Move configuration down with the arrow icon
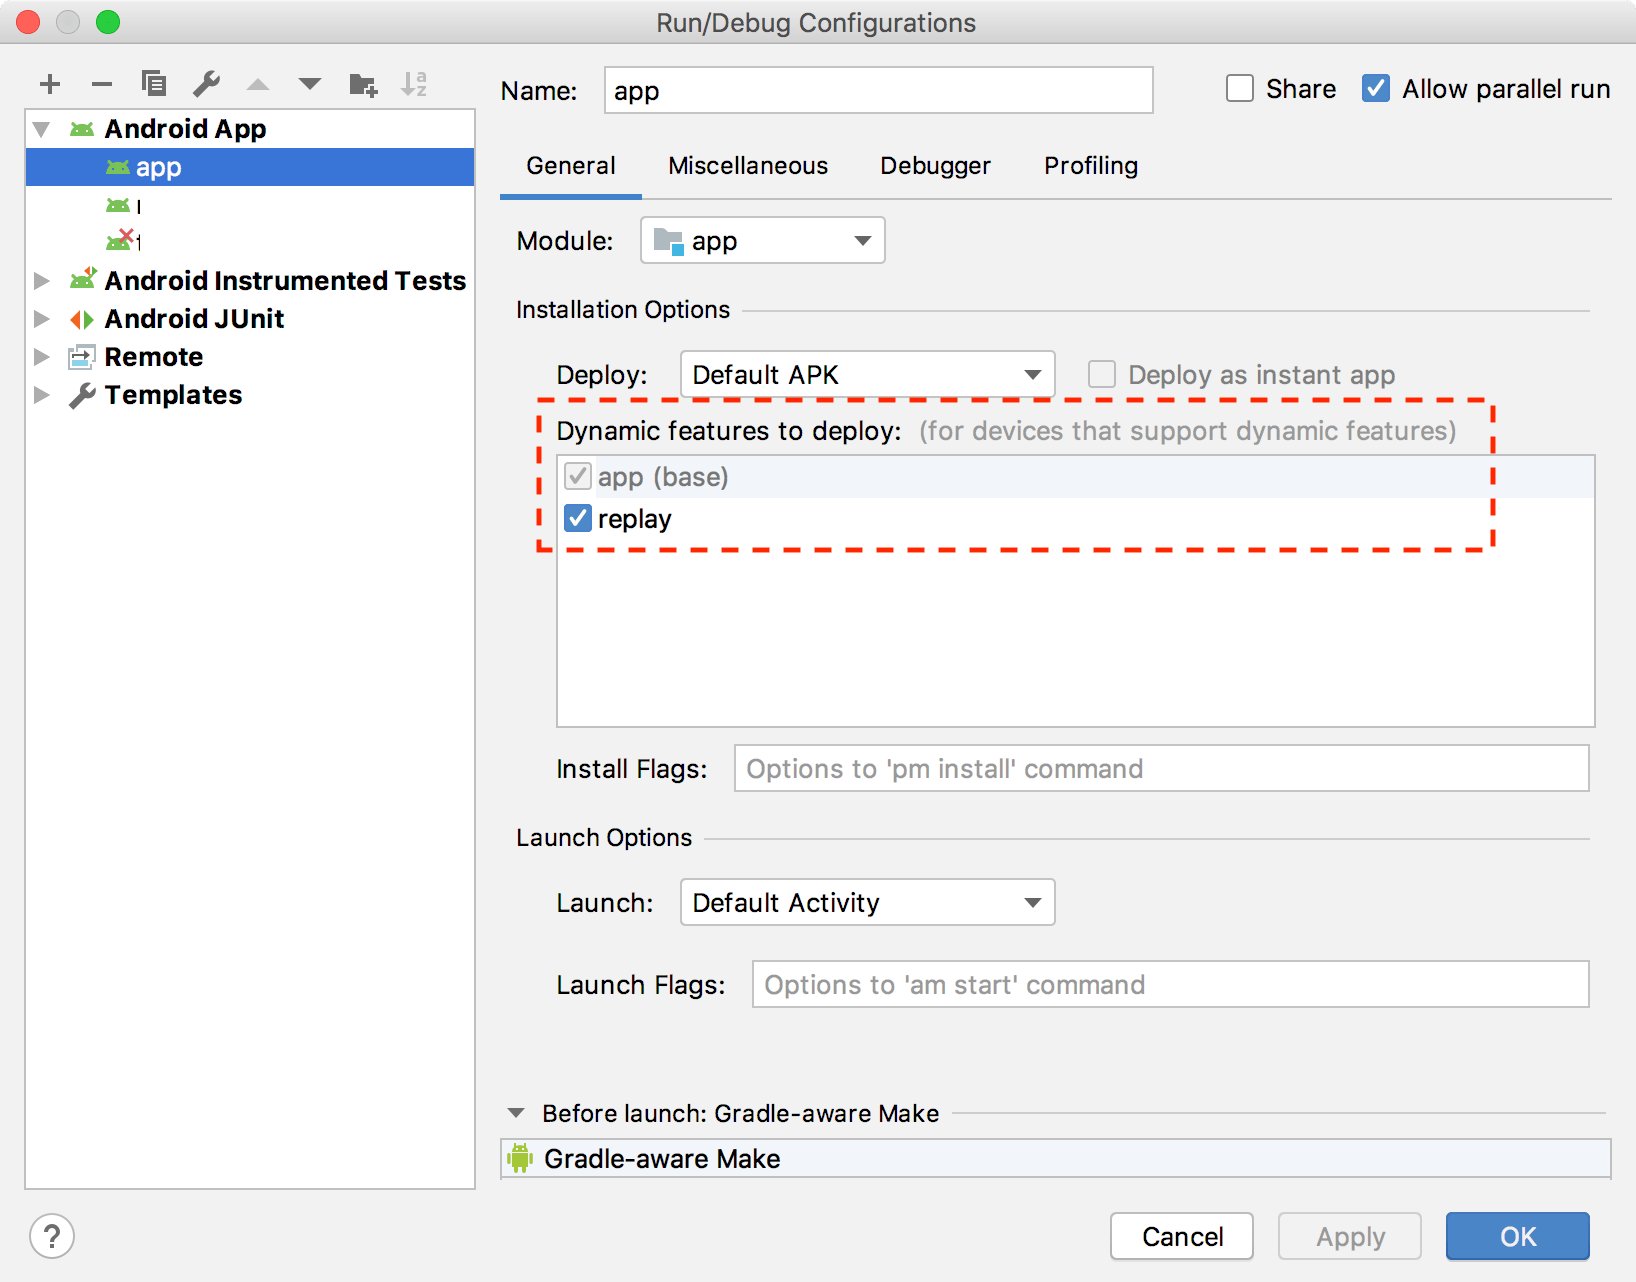This screenshot has height=1282, width=1636. click(310, 84)
